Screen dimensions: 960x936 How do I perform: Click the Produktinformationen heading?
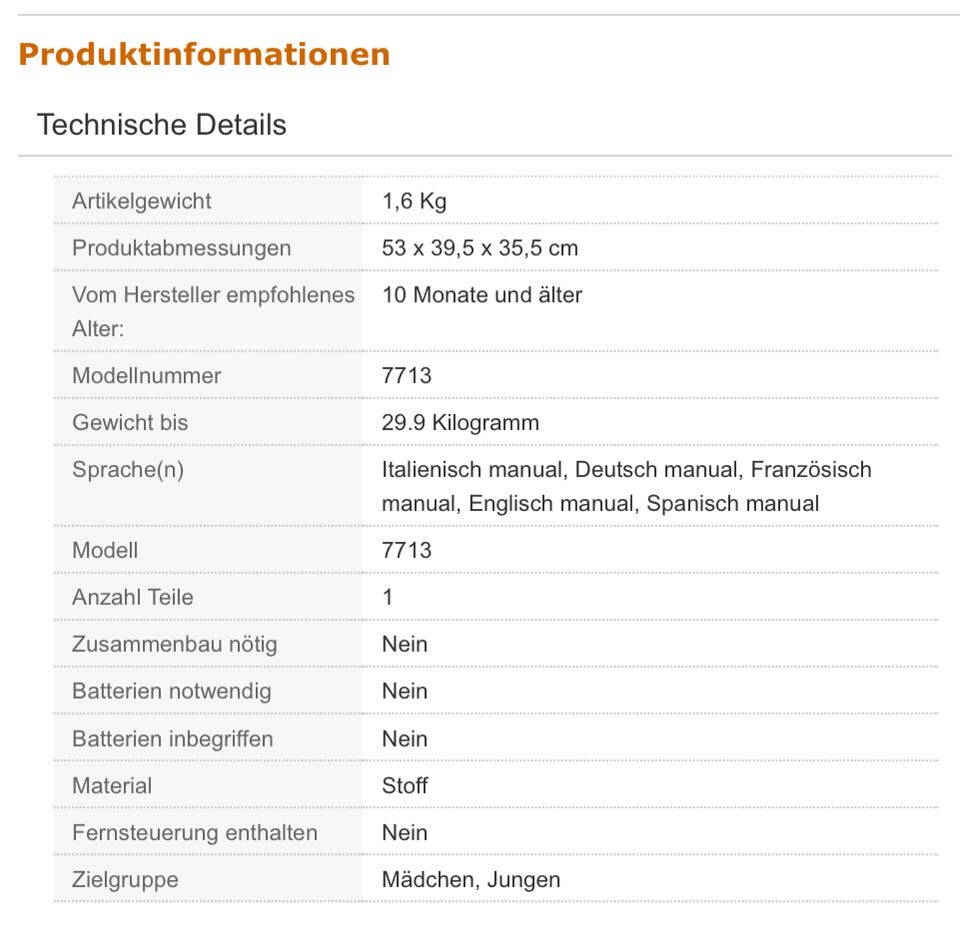(204, 54)
